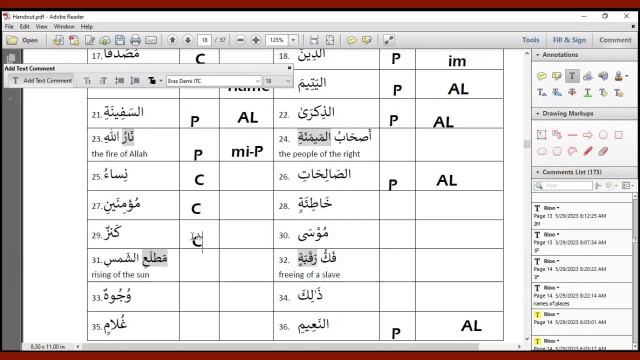Viewport: 640px width, 360px height.
Task: Go to previous page with up arrow
Action: tap(172, 40)
